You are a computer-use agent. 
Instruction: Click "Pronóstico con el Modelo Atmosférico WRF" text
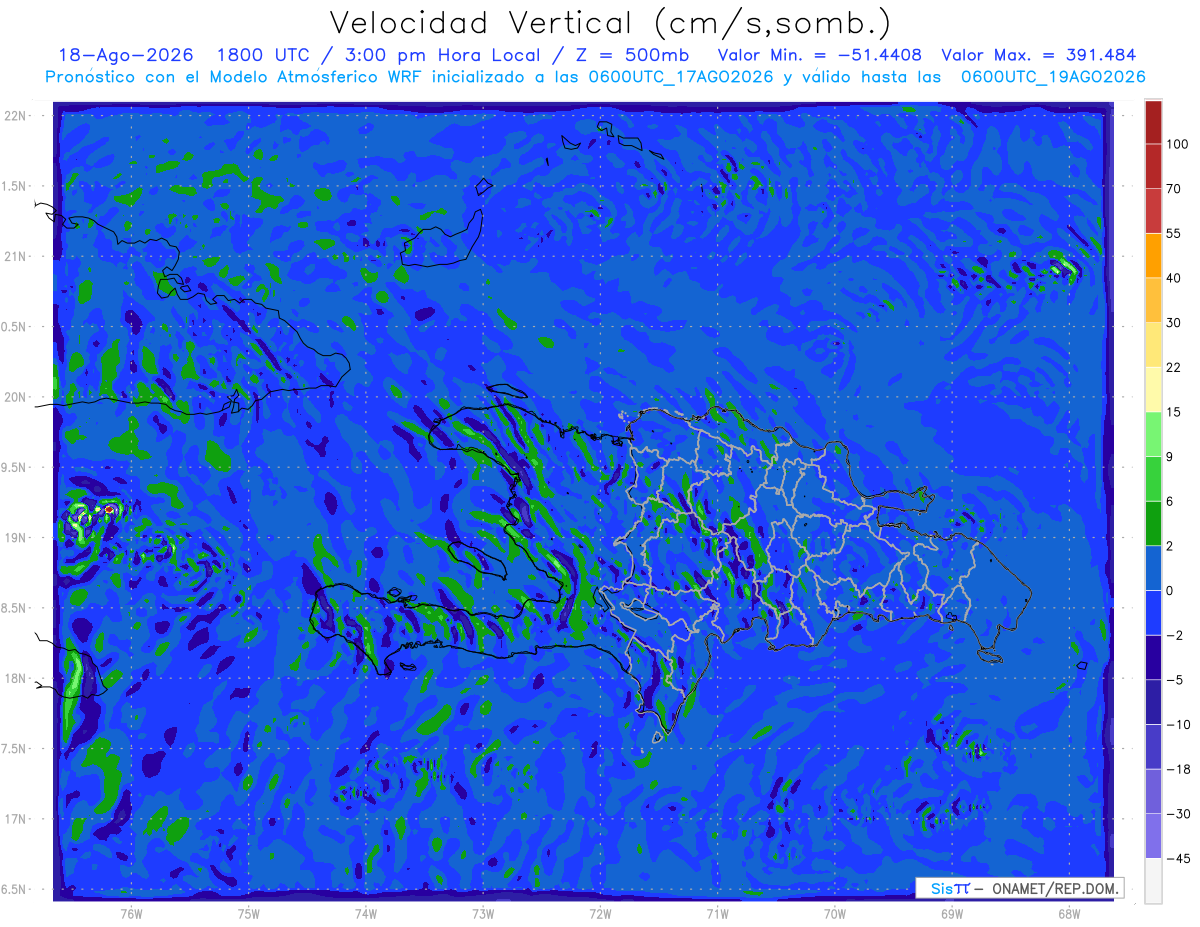click(x=231, y=77)
